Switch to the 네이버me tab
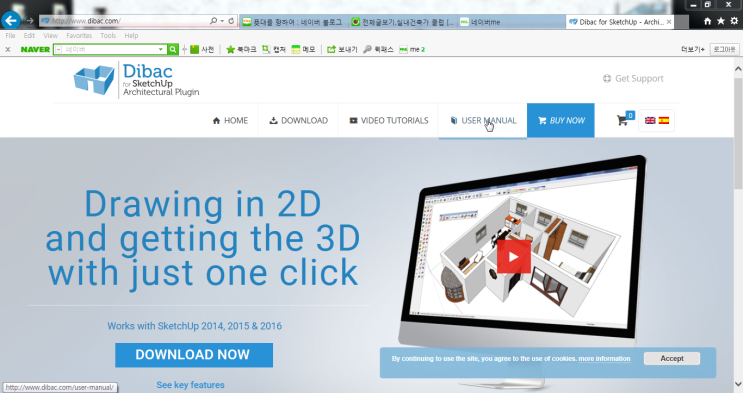Screen dimensions: 743x393 click(x=512, y=22)
